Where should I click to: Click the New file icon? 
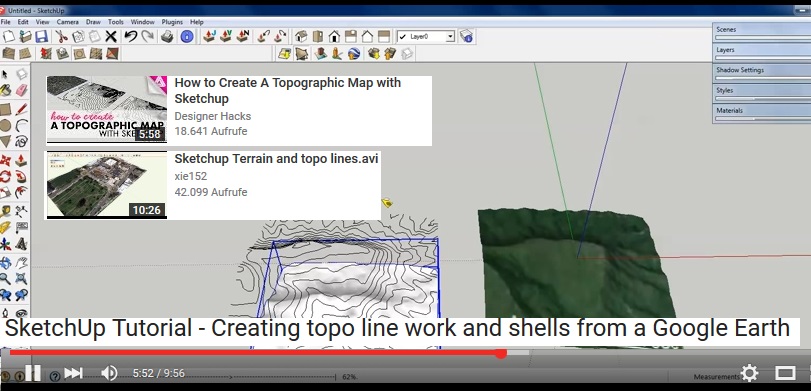click(x=9, y=37)
